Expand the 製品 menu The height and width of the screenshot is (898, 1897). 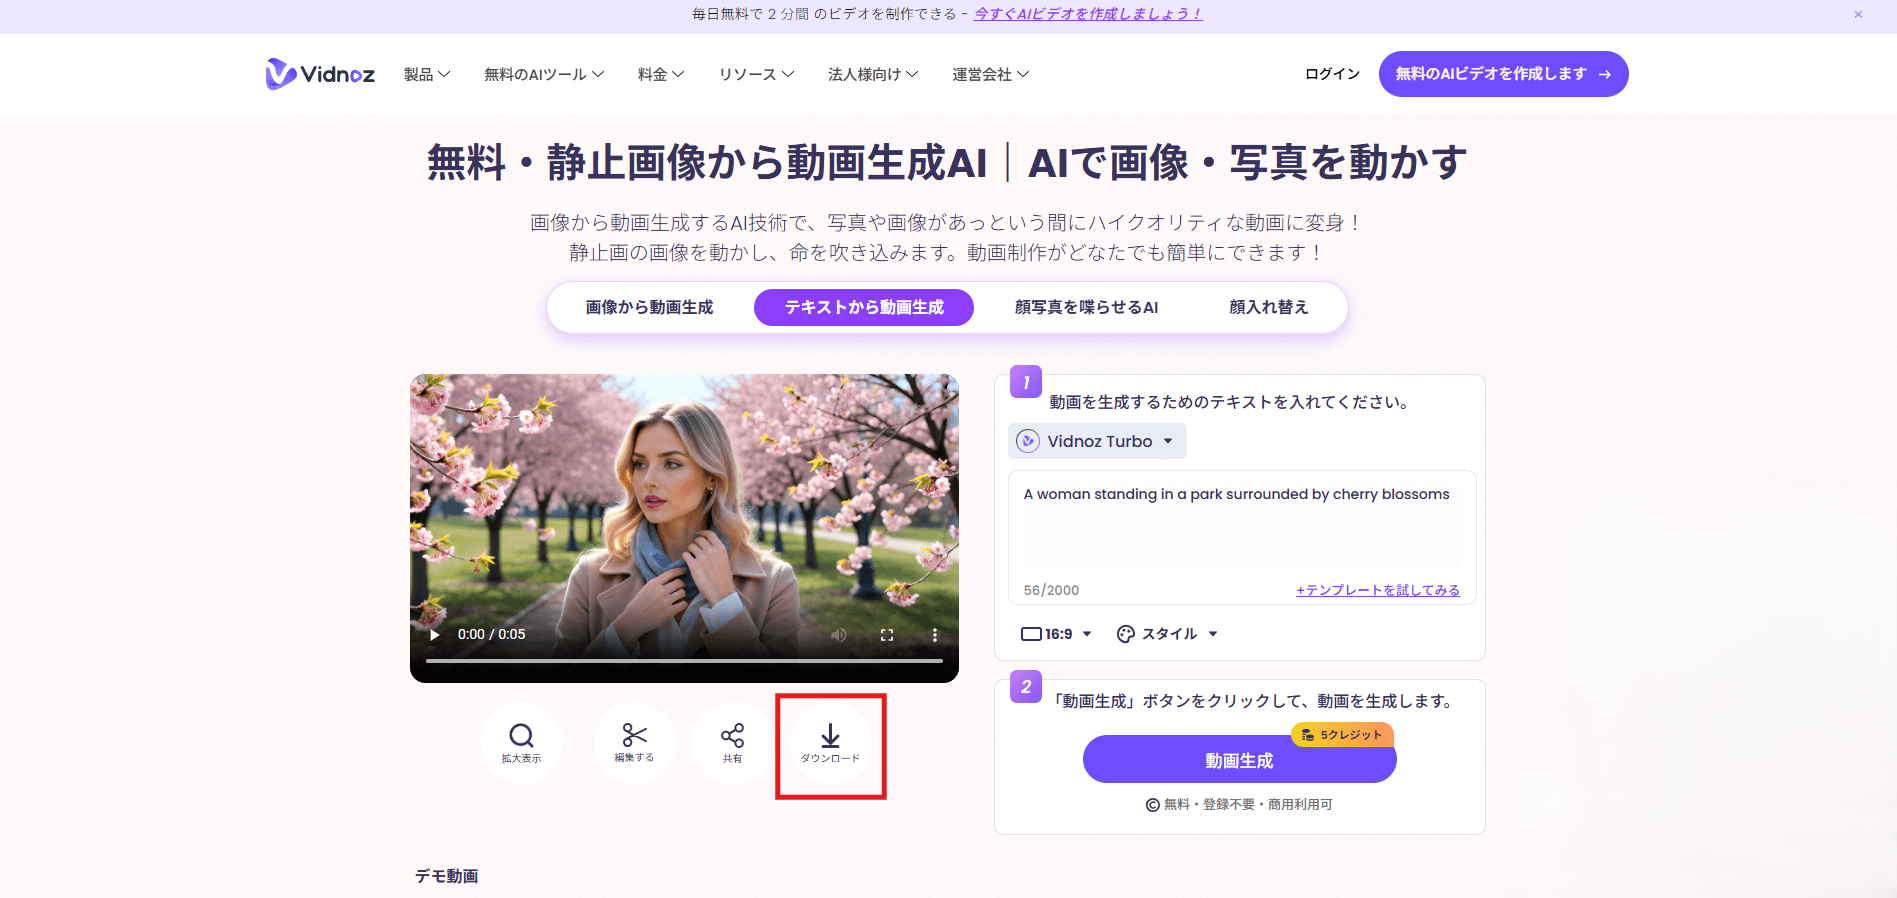point(427,74)
